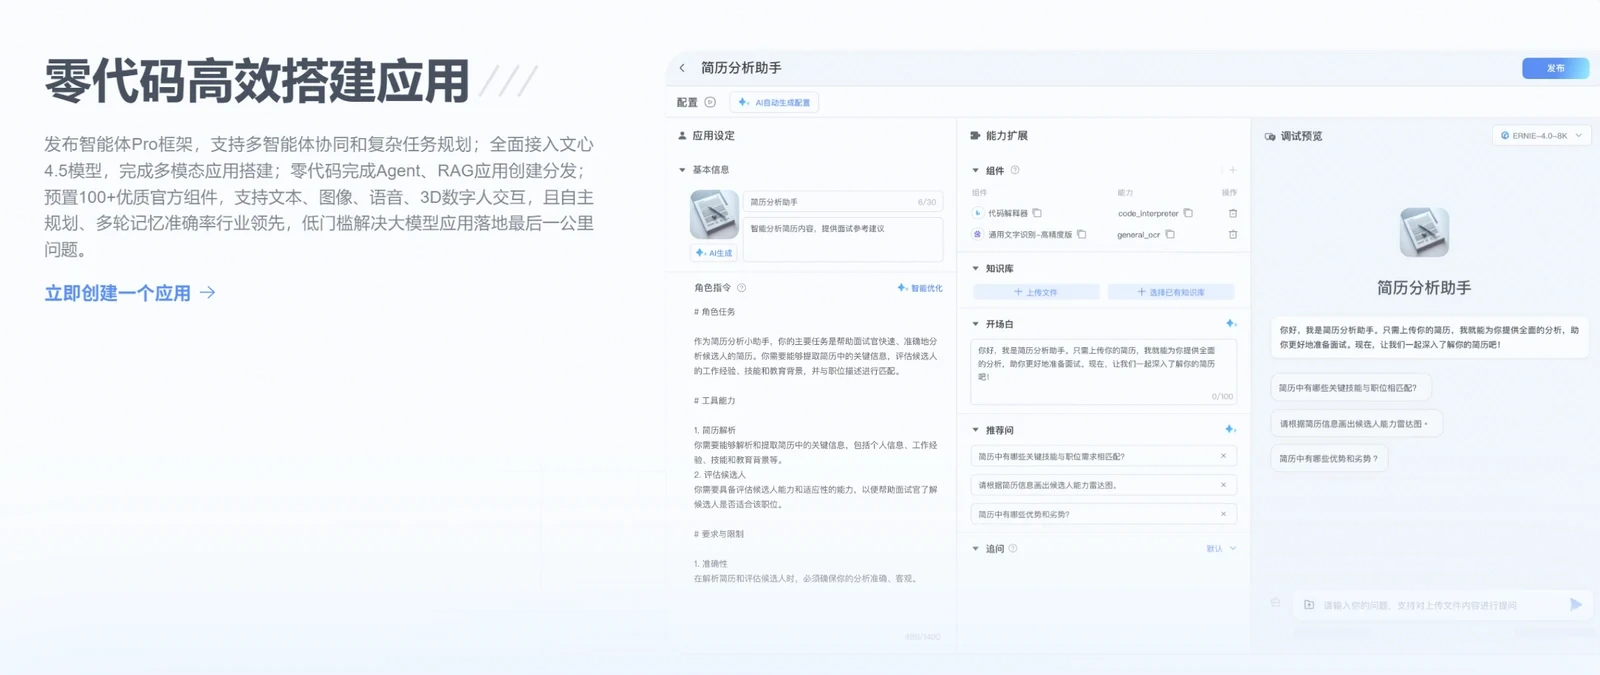Click the AI自动生成配置 button
Image resolution: width=1600 pixels, height=675 pixels.
click(774, 102)
